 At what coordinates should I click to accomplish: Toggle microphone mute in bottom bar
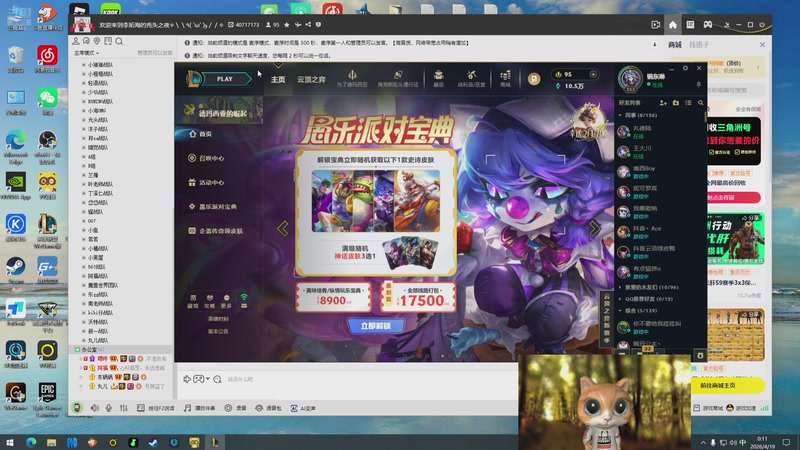point(109,408)
